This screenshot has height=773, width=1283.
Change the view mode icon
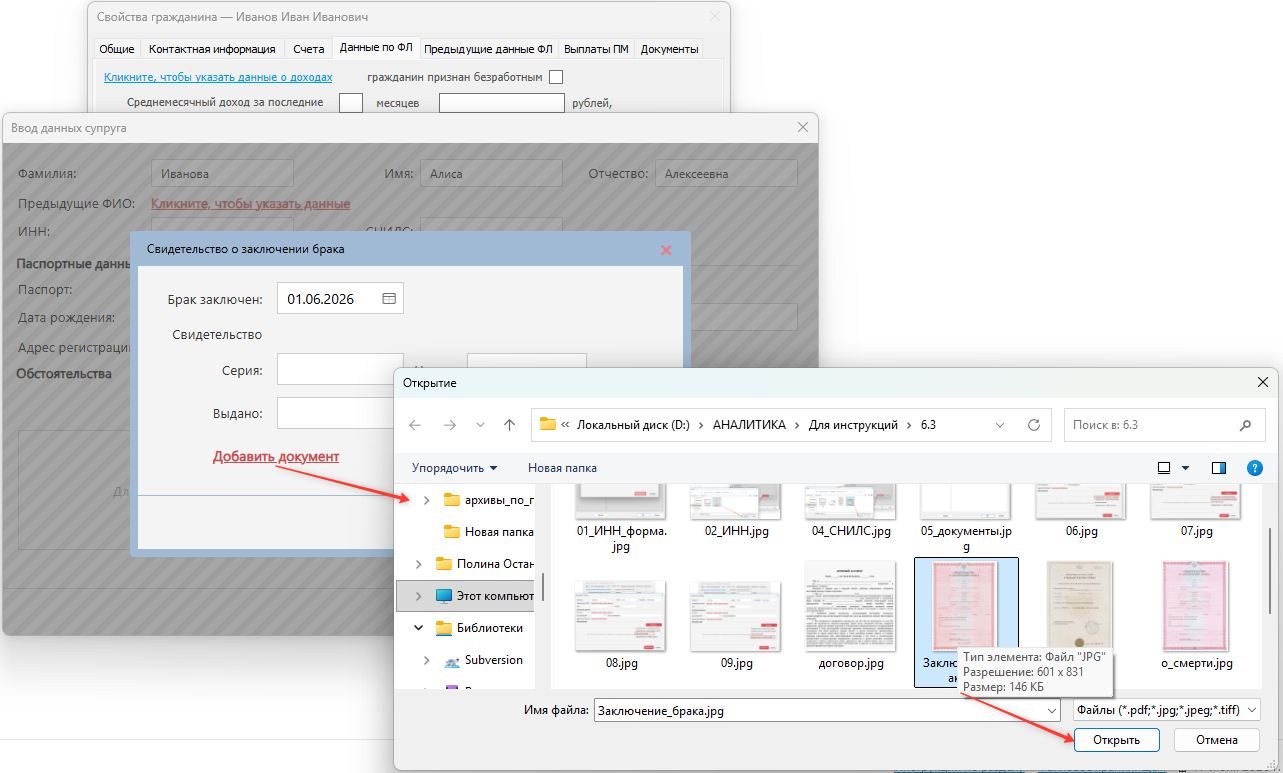[x=1164, y=468]
